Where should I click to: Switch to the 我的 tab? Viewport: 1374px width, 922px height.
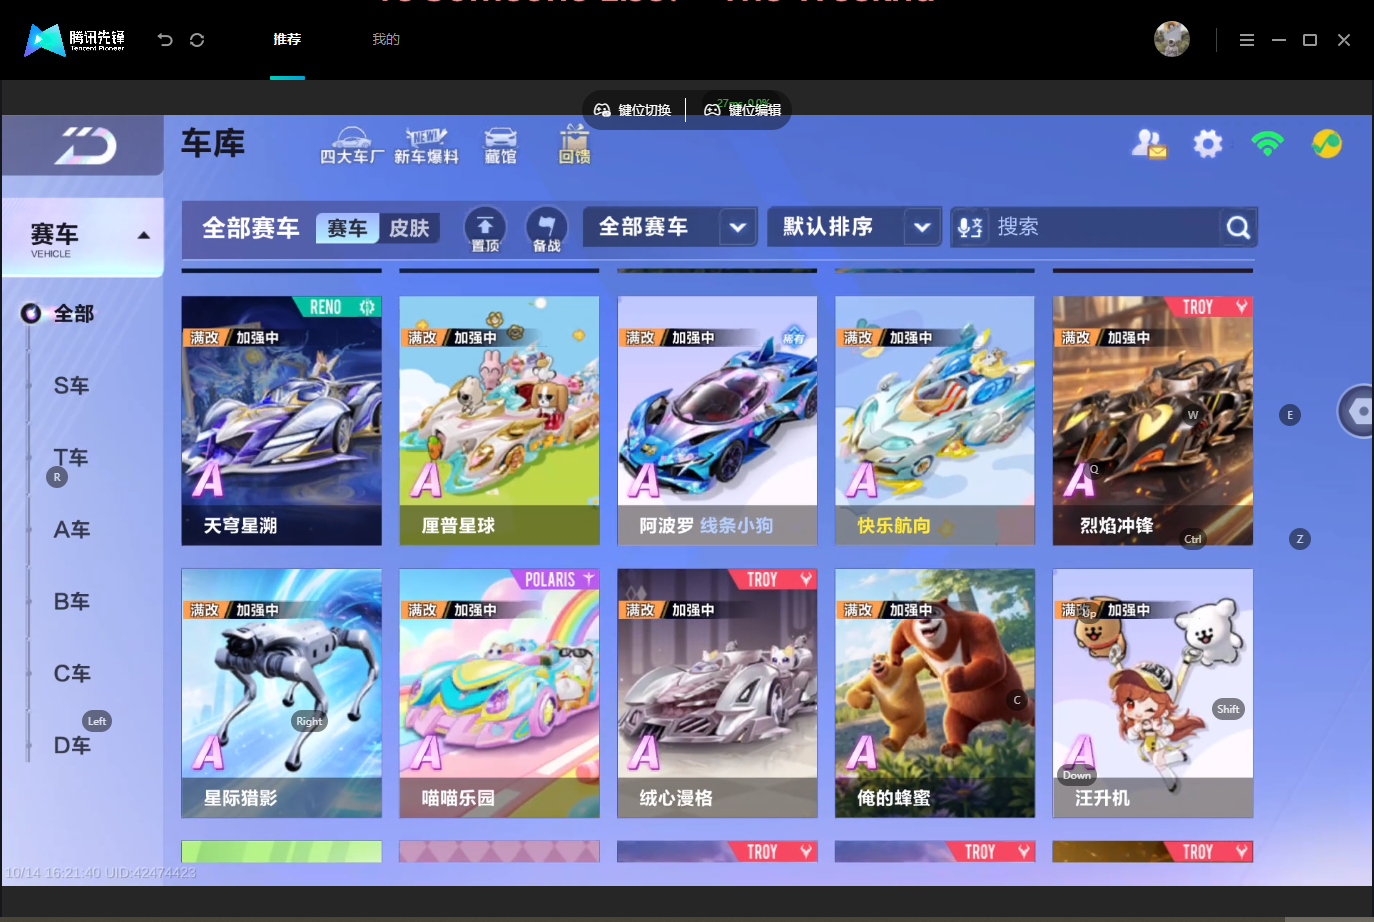386,40
